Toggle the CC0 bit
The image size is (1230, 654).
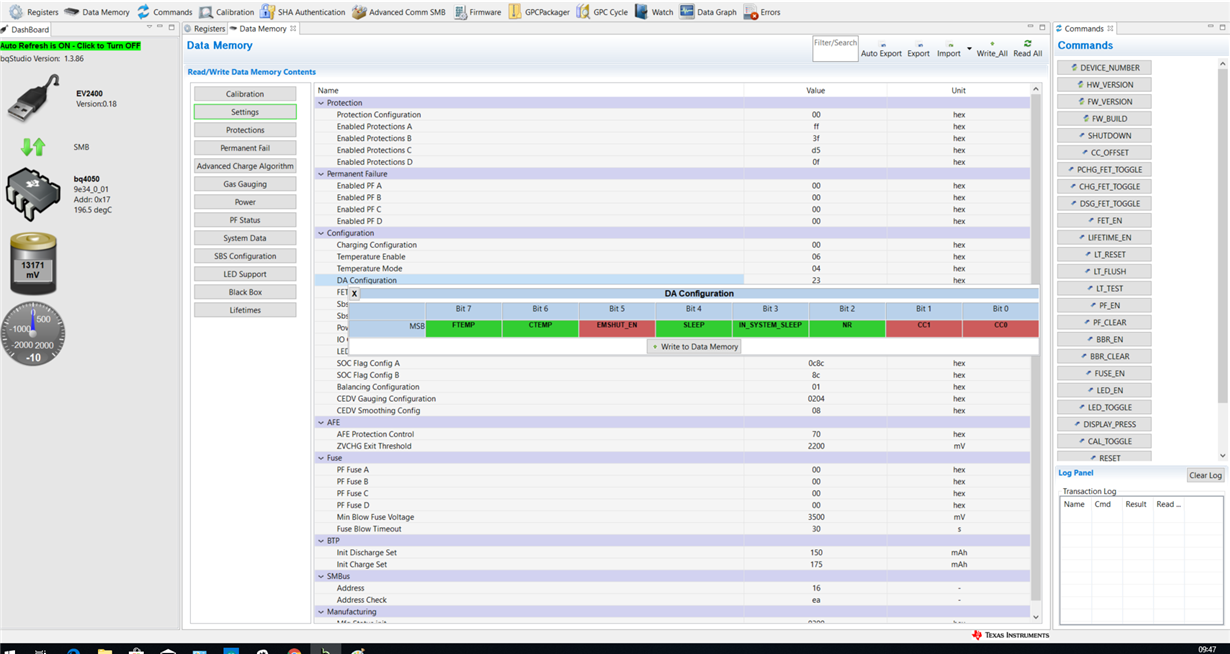1000,326
